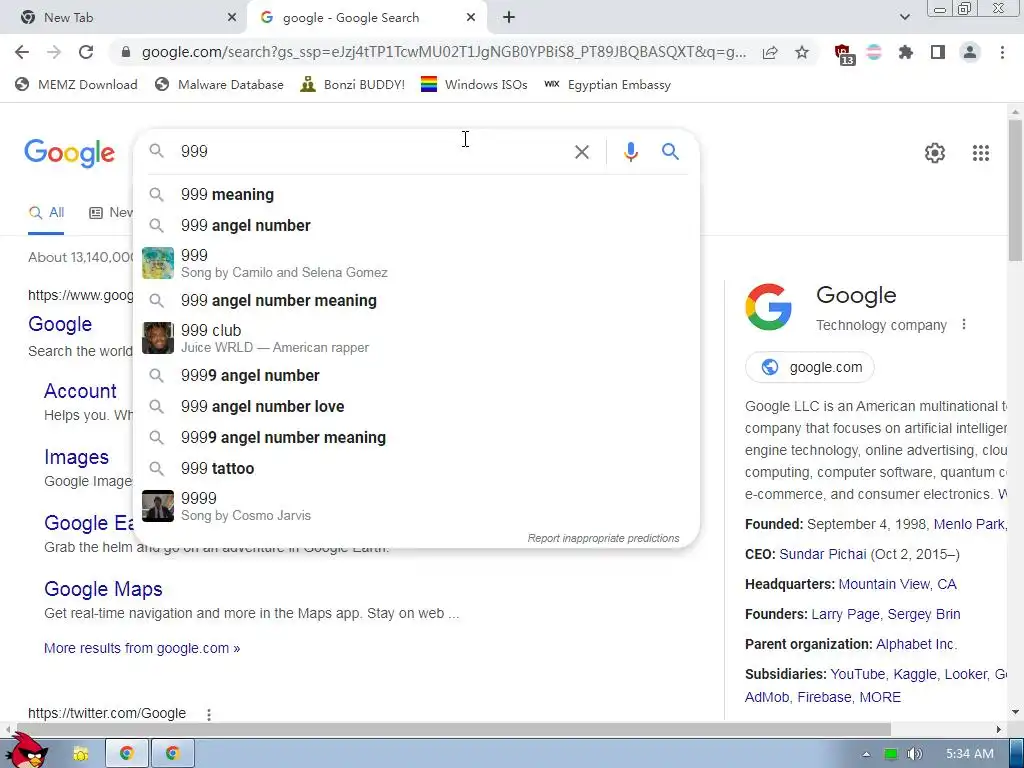Click the vertical page scrollbar thumb

(1016, 189)
